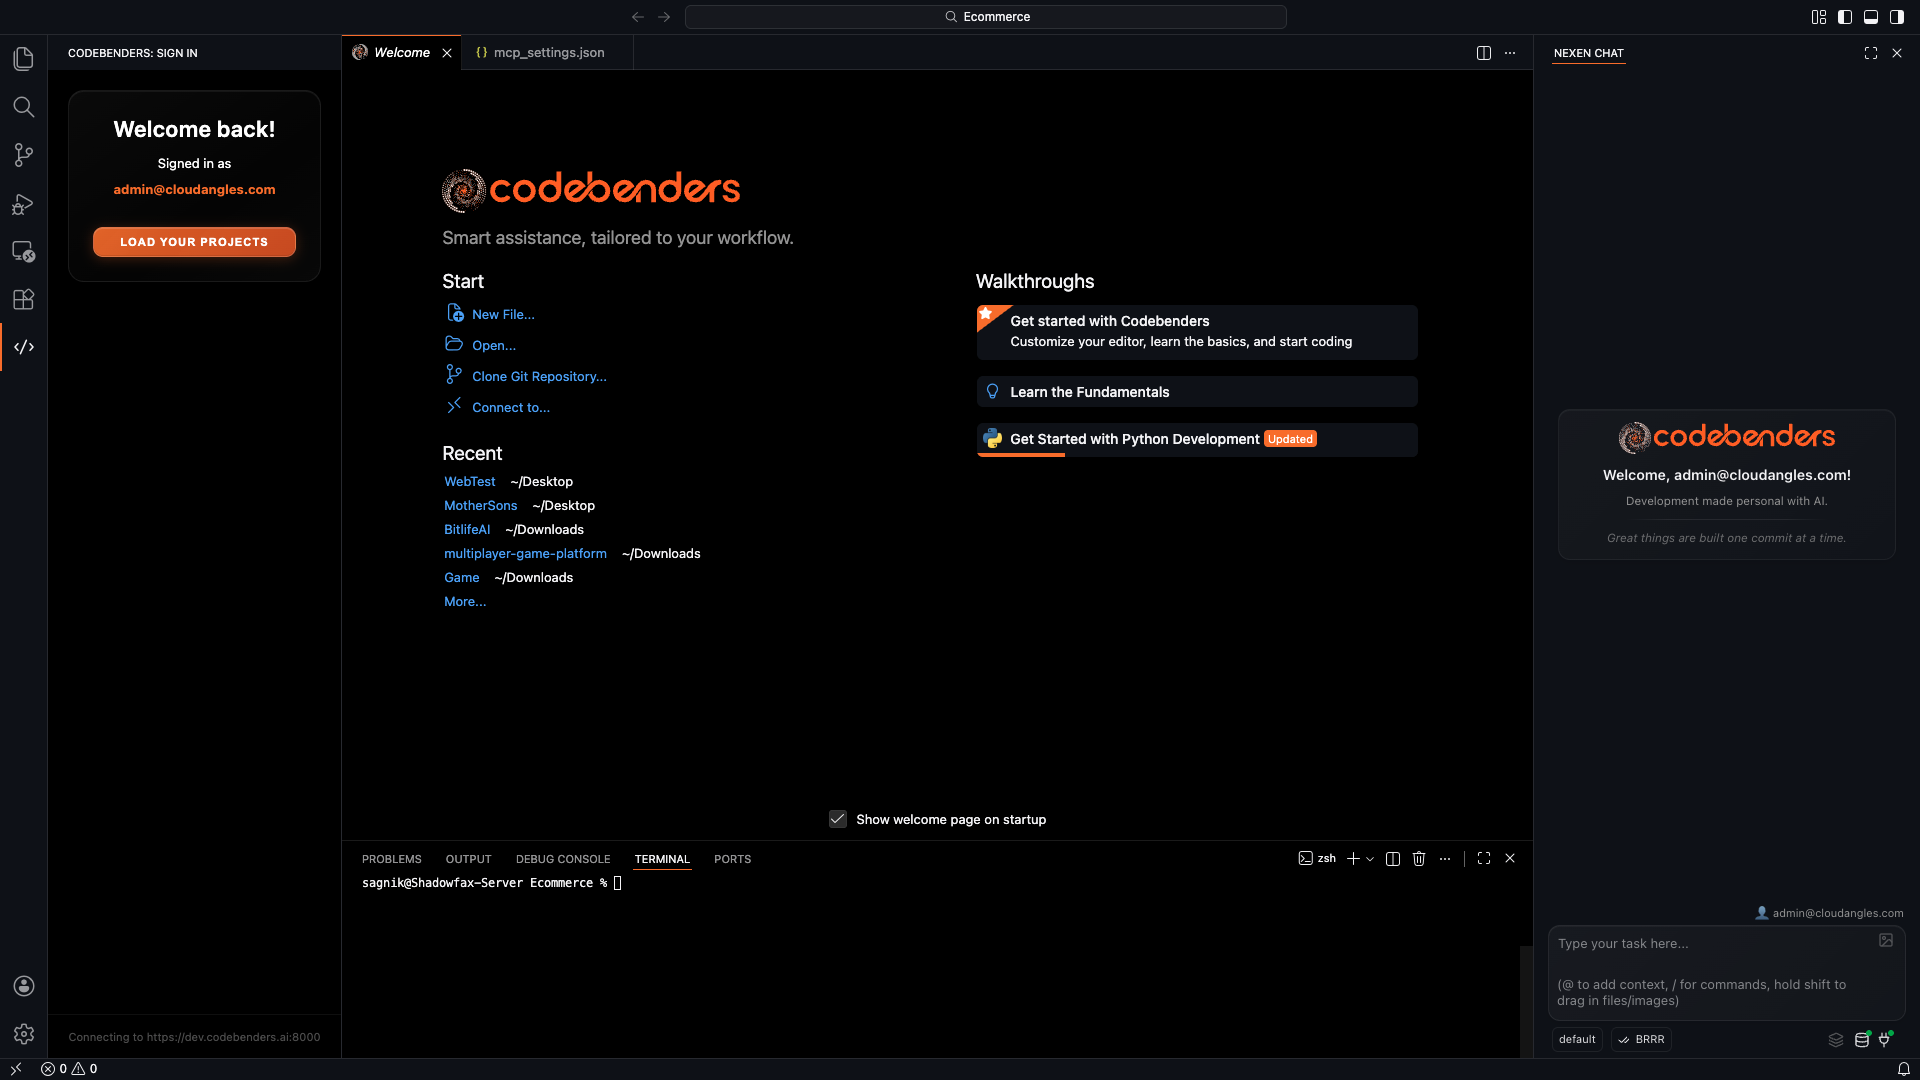Open the Extensions view
This screenshot has width=1920, height=1080.
tap(24, 299)
